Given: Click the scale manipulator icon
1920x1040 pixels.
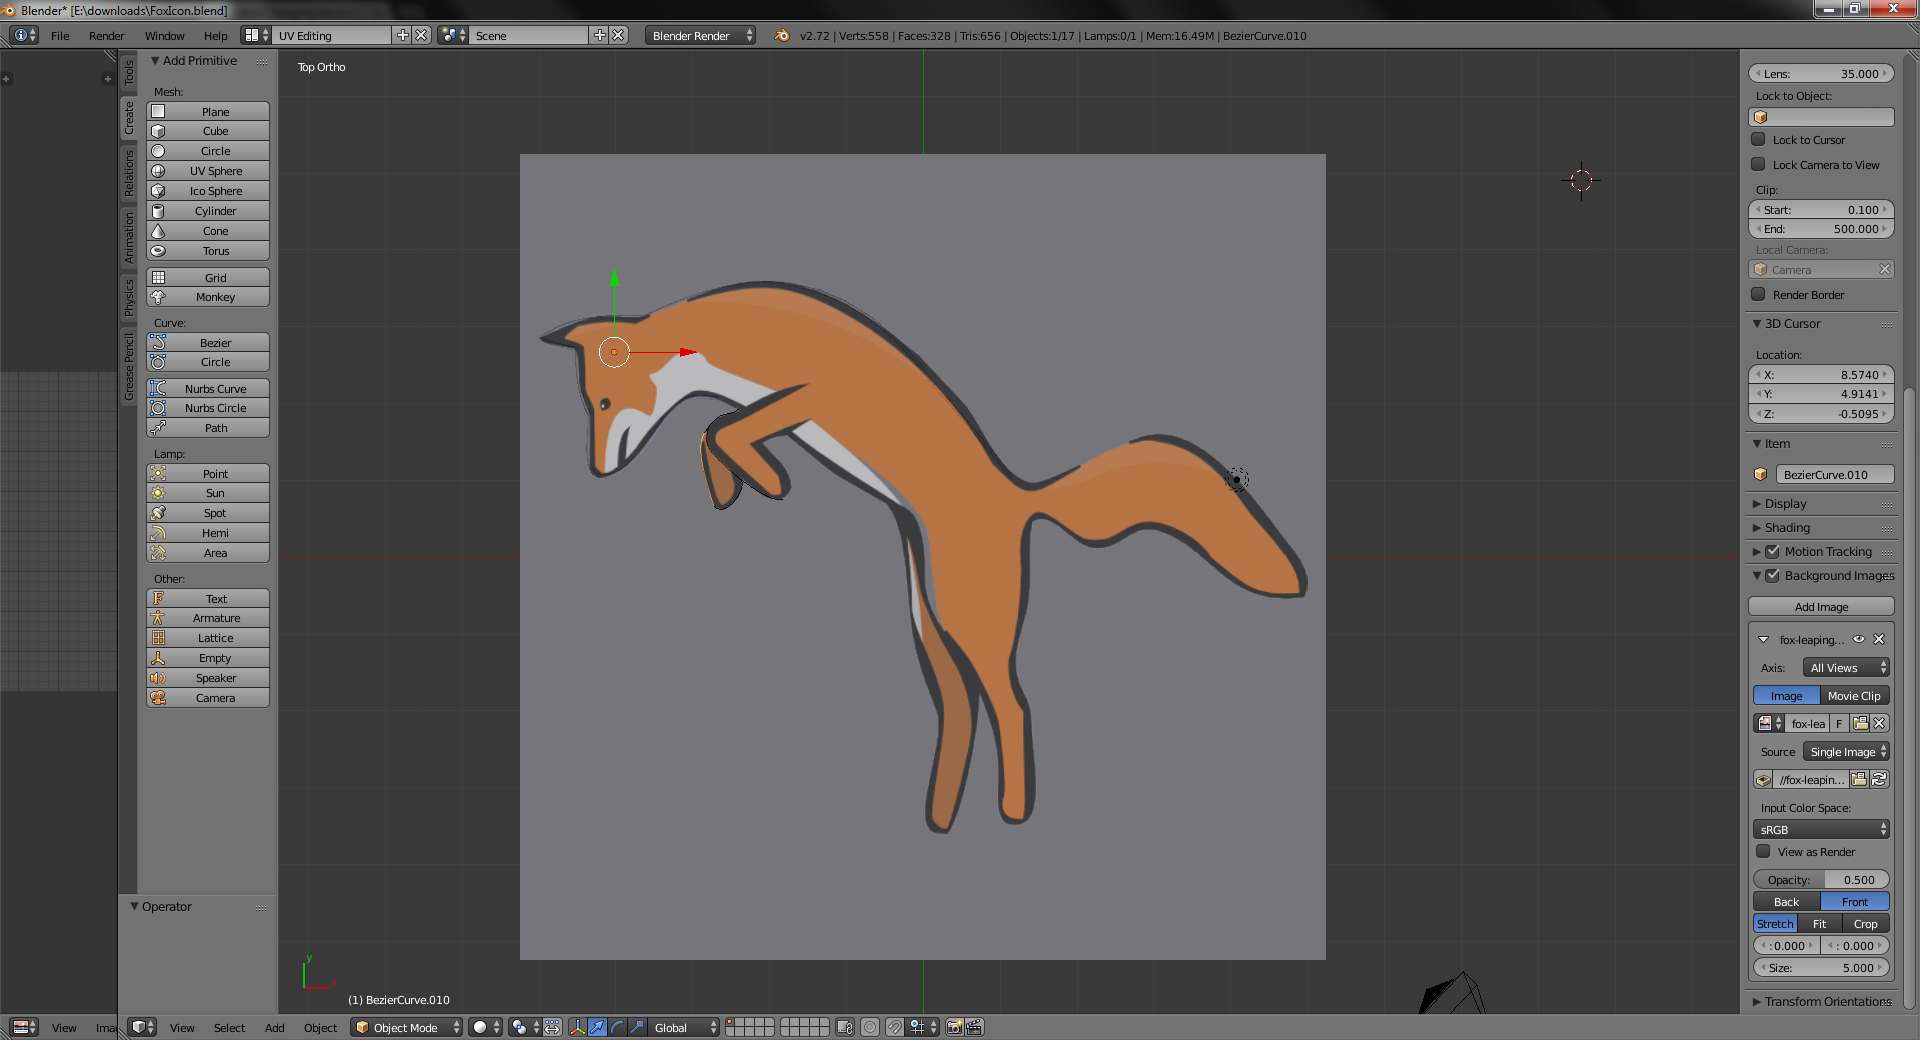Looking at the screenshot, I should [x=637, y=1027].
